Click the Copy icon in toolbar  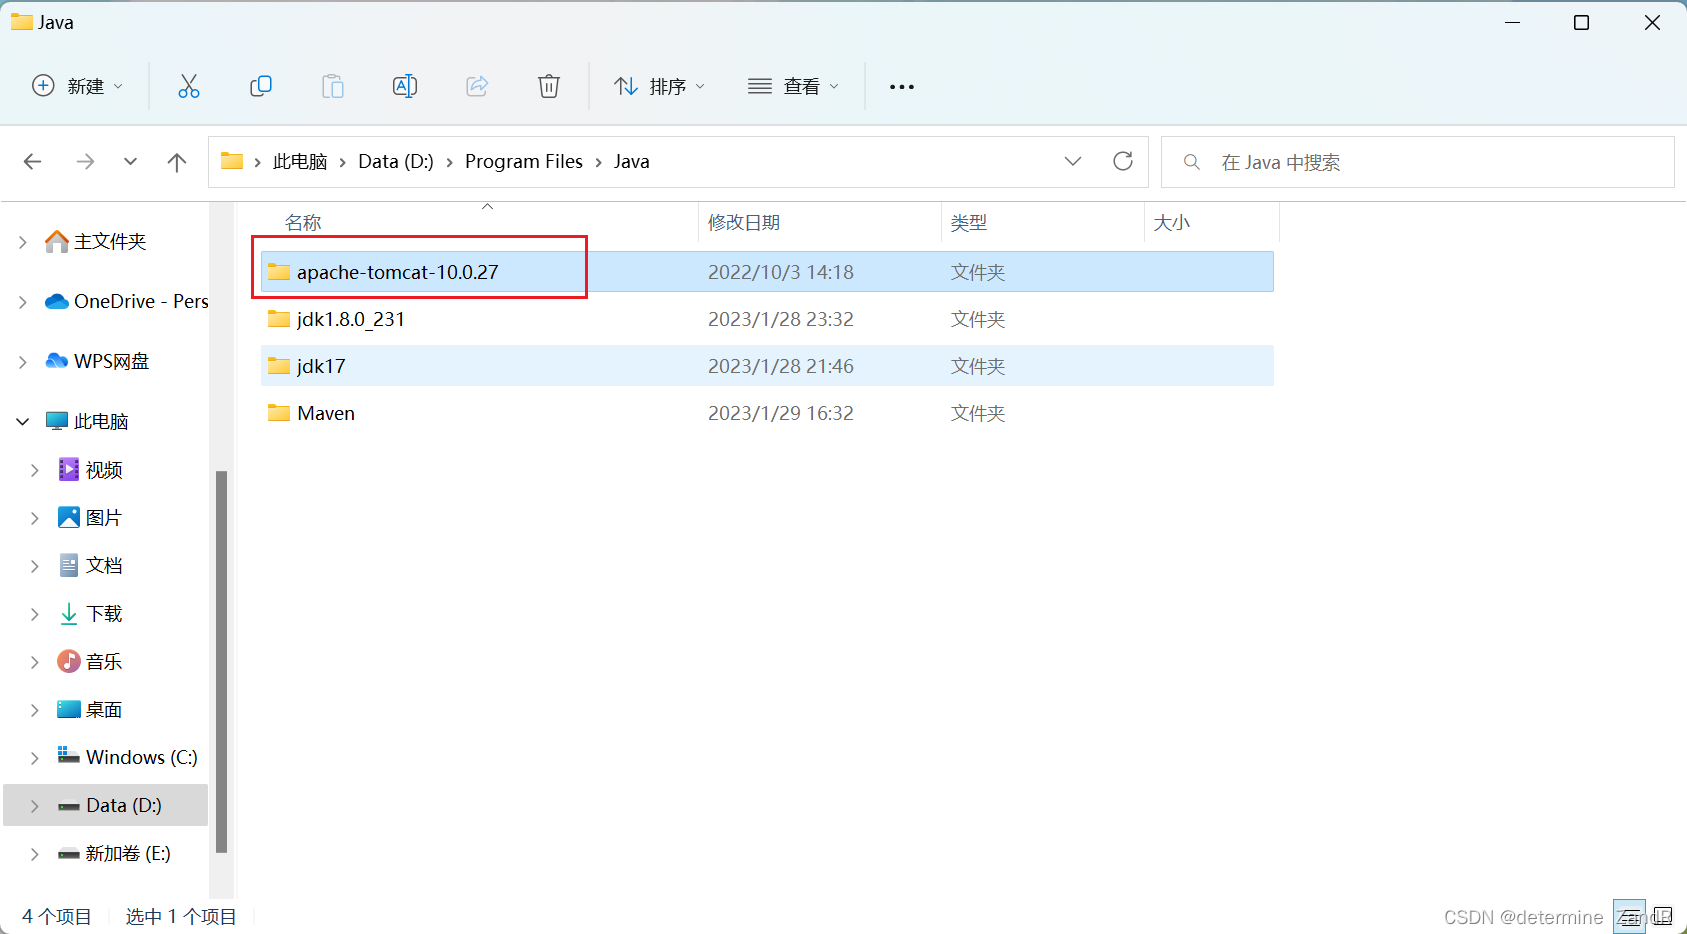tap(261, 86)
